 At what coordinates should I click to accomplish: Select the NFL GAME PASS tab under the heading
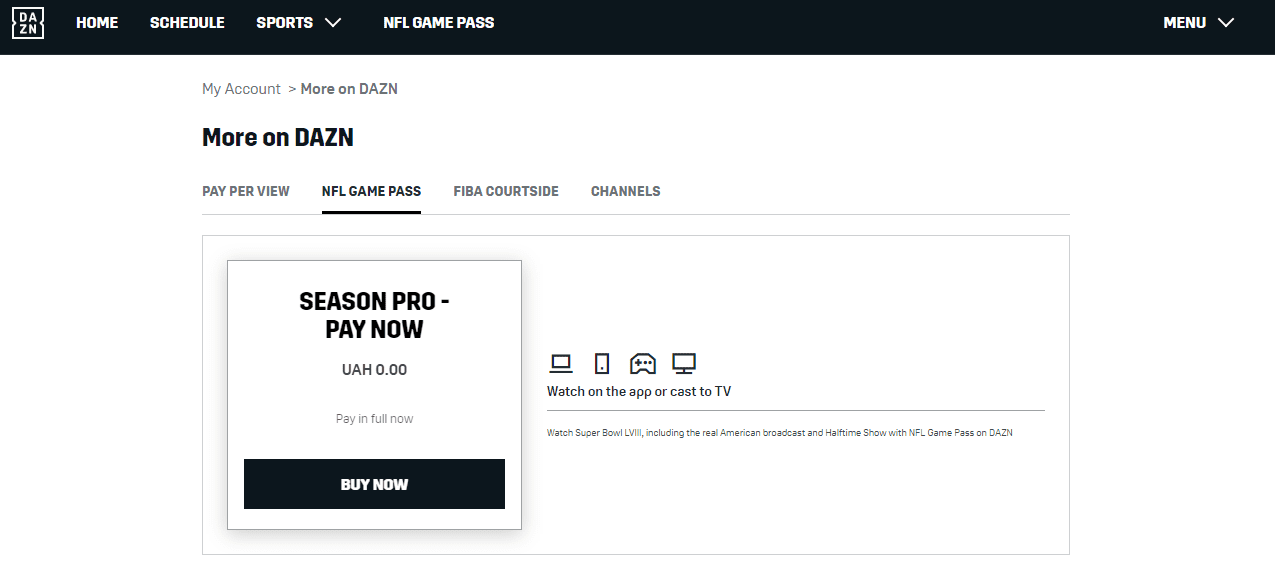pyautogui.click(x=371, y=191)
